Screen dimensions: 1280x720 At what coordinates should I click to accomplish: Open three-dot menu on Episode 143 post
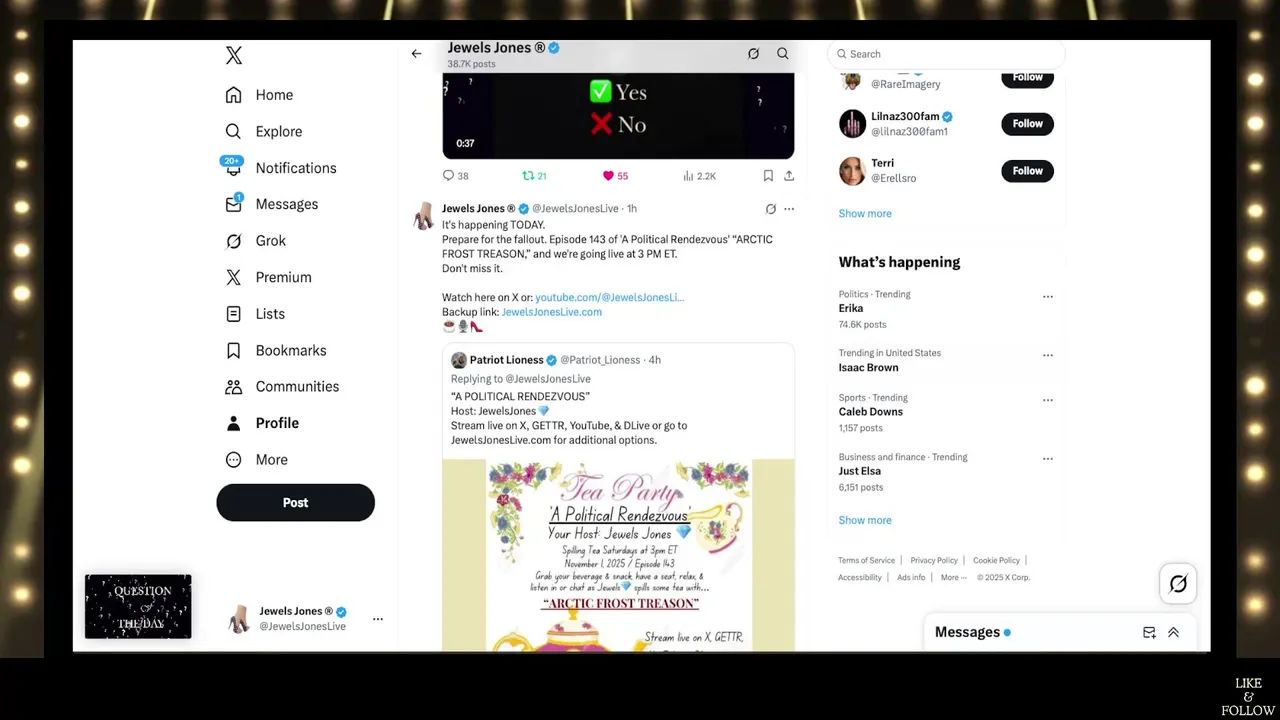(789, 209)
